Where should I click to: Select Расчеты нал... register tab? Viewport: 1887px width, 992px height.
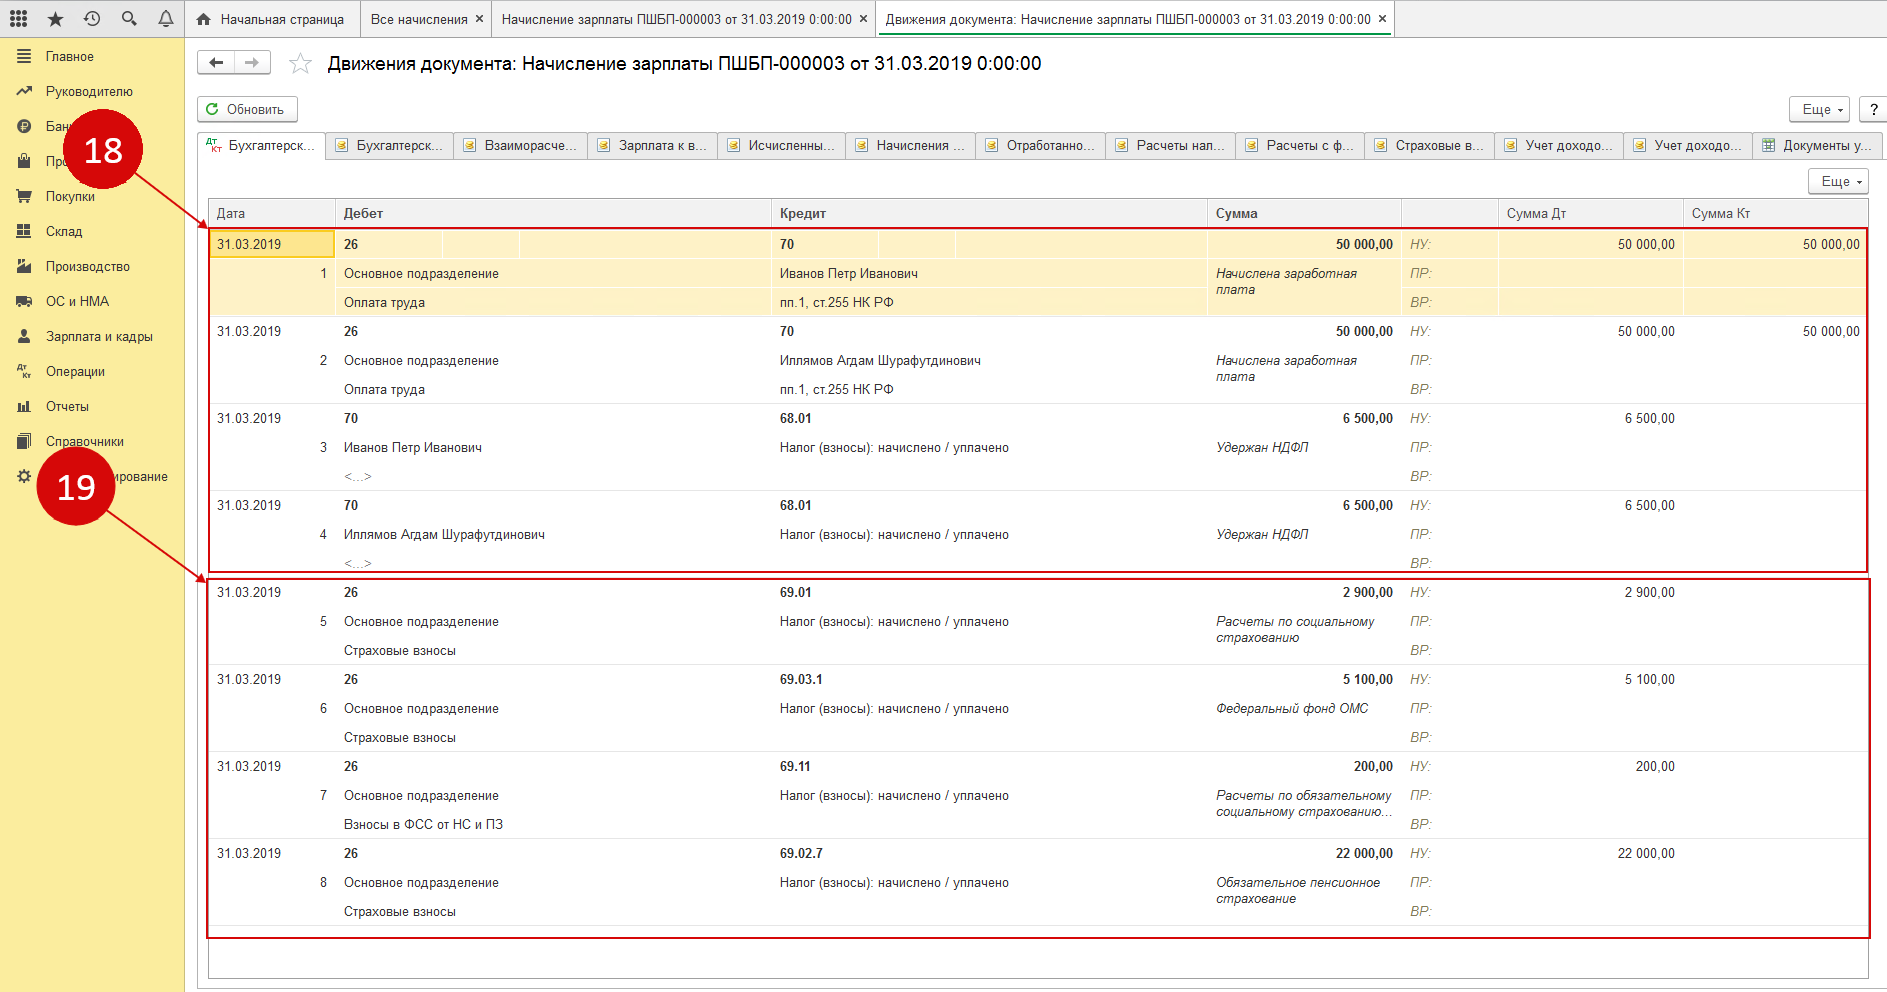tap(1171, 146)
